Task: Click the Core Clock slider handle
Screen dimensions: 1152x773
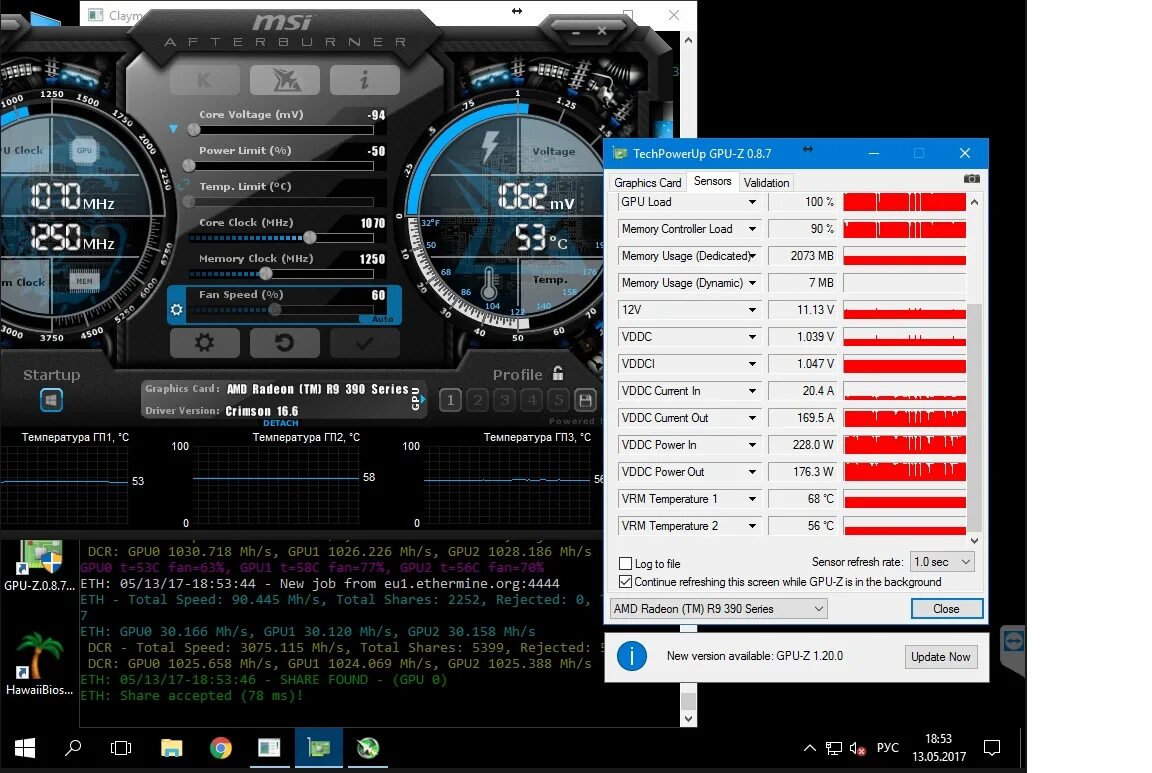Action: [310, 237]
